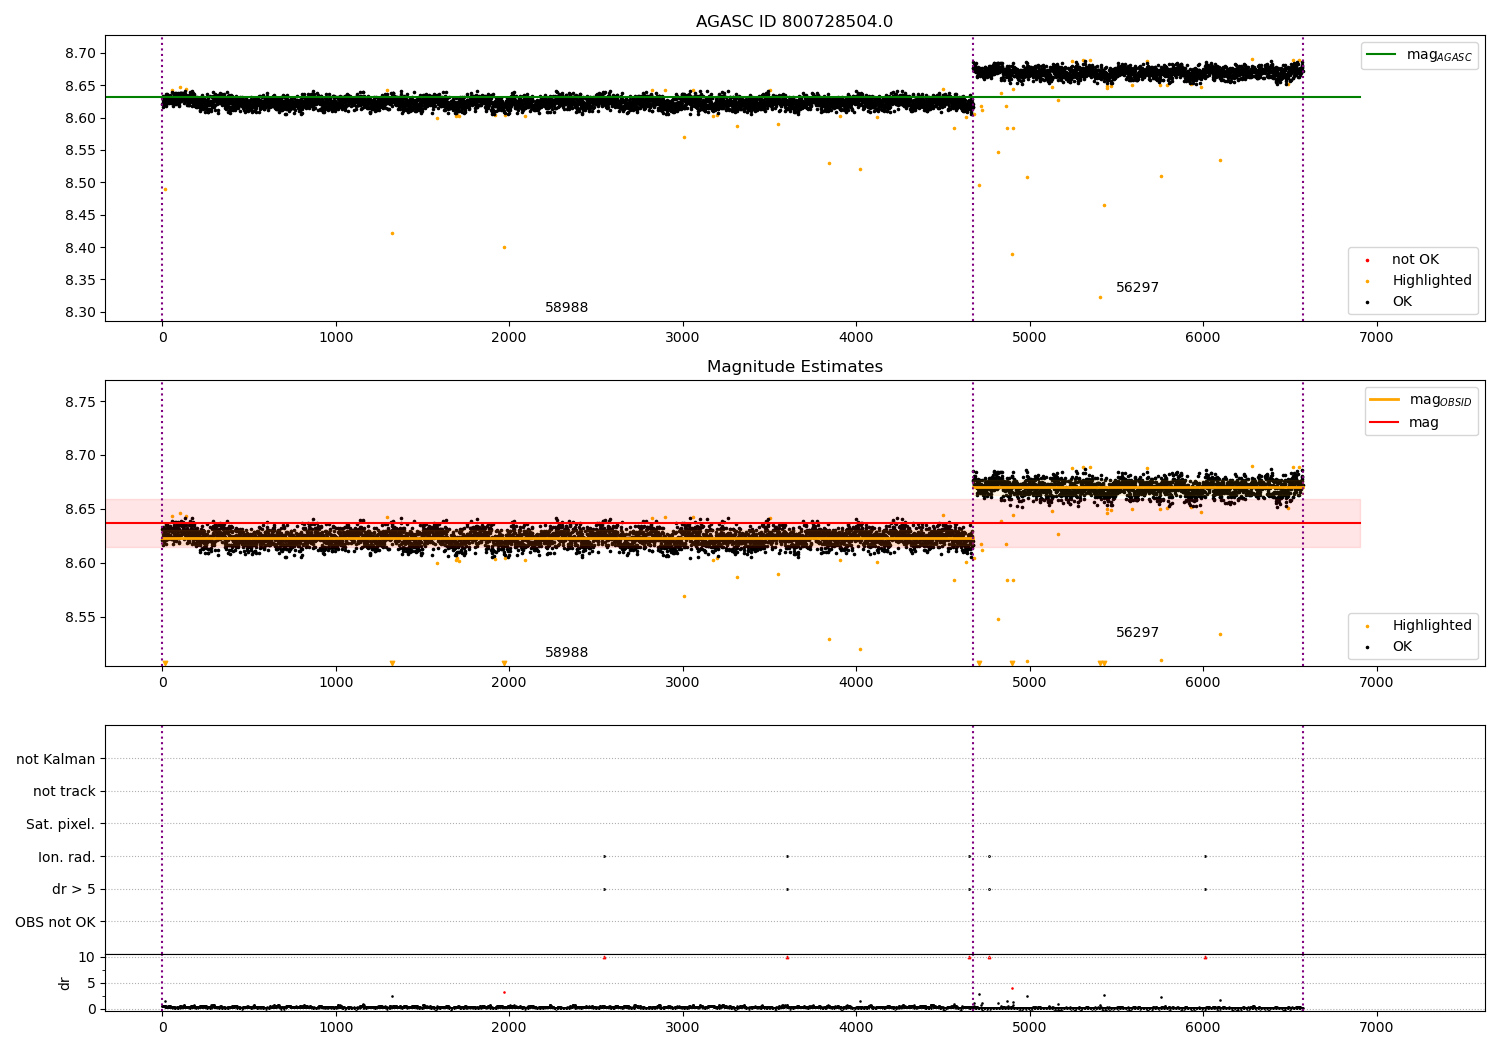Click the '8.50' y-tick in top plot
The width and height of the screenshot is (1500, 1050).
pyautogui.click(x=81, y=184)
